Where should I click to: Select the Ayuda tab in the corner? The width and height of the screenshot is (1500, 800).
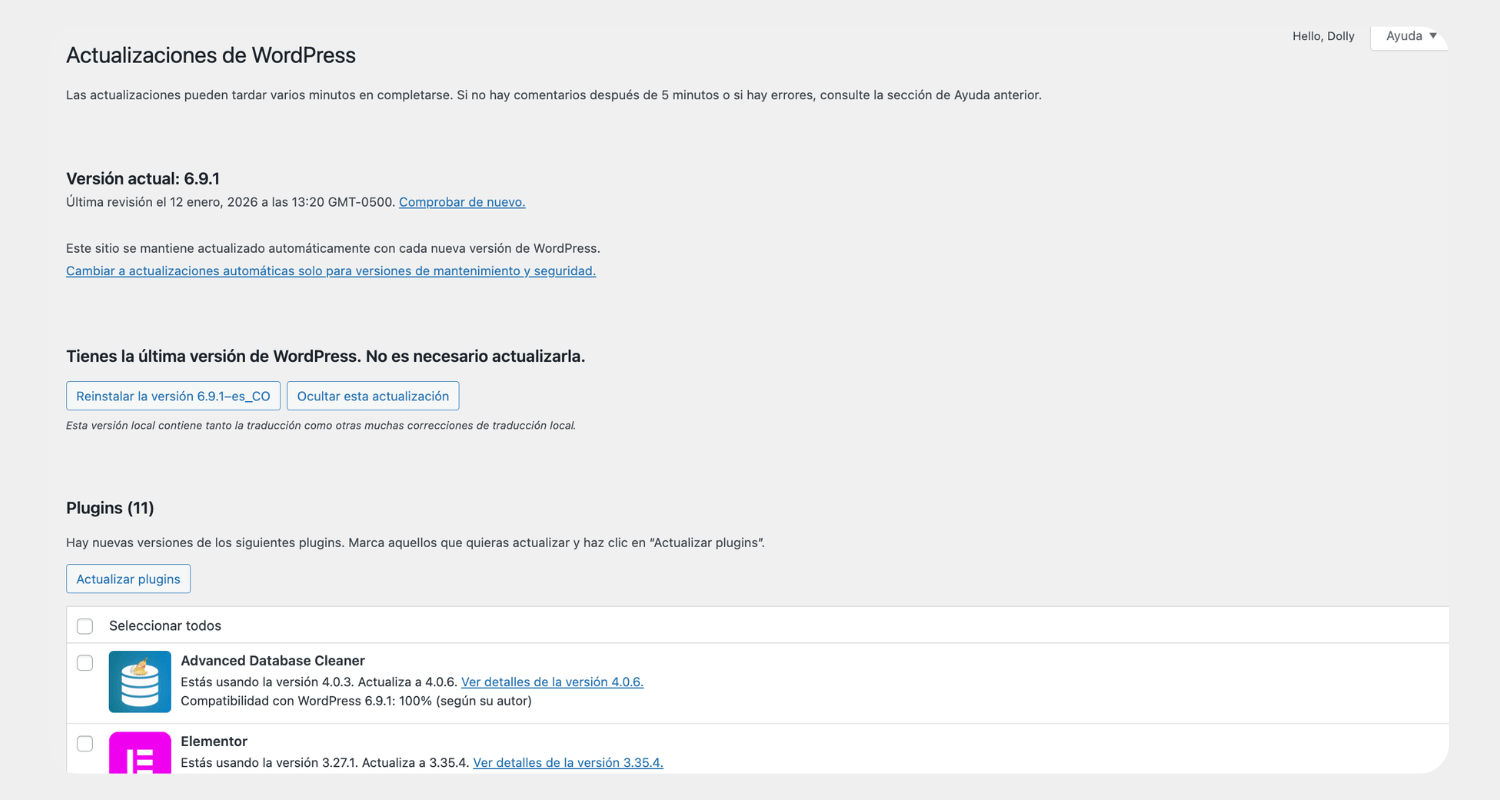click(1408, 36)
